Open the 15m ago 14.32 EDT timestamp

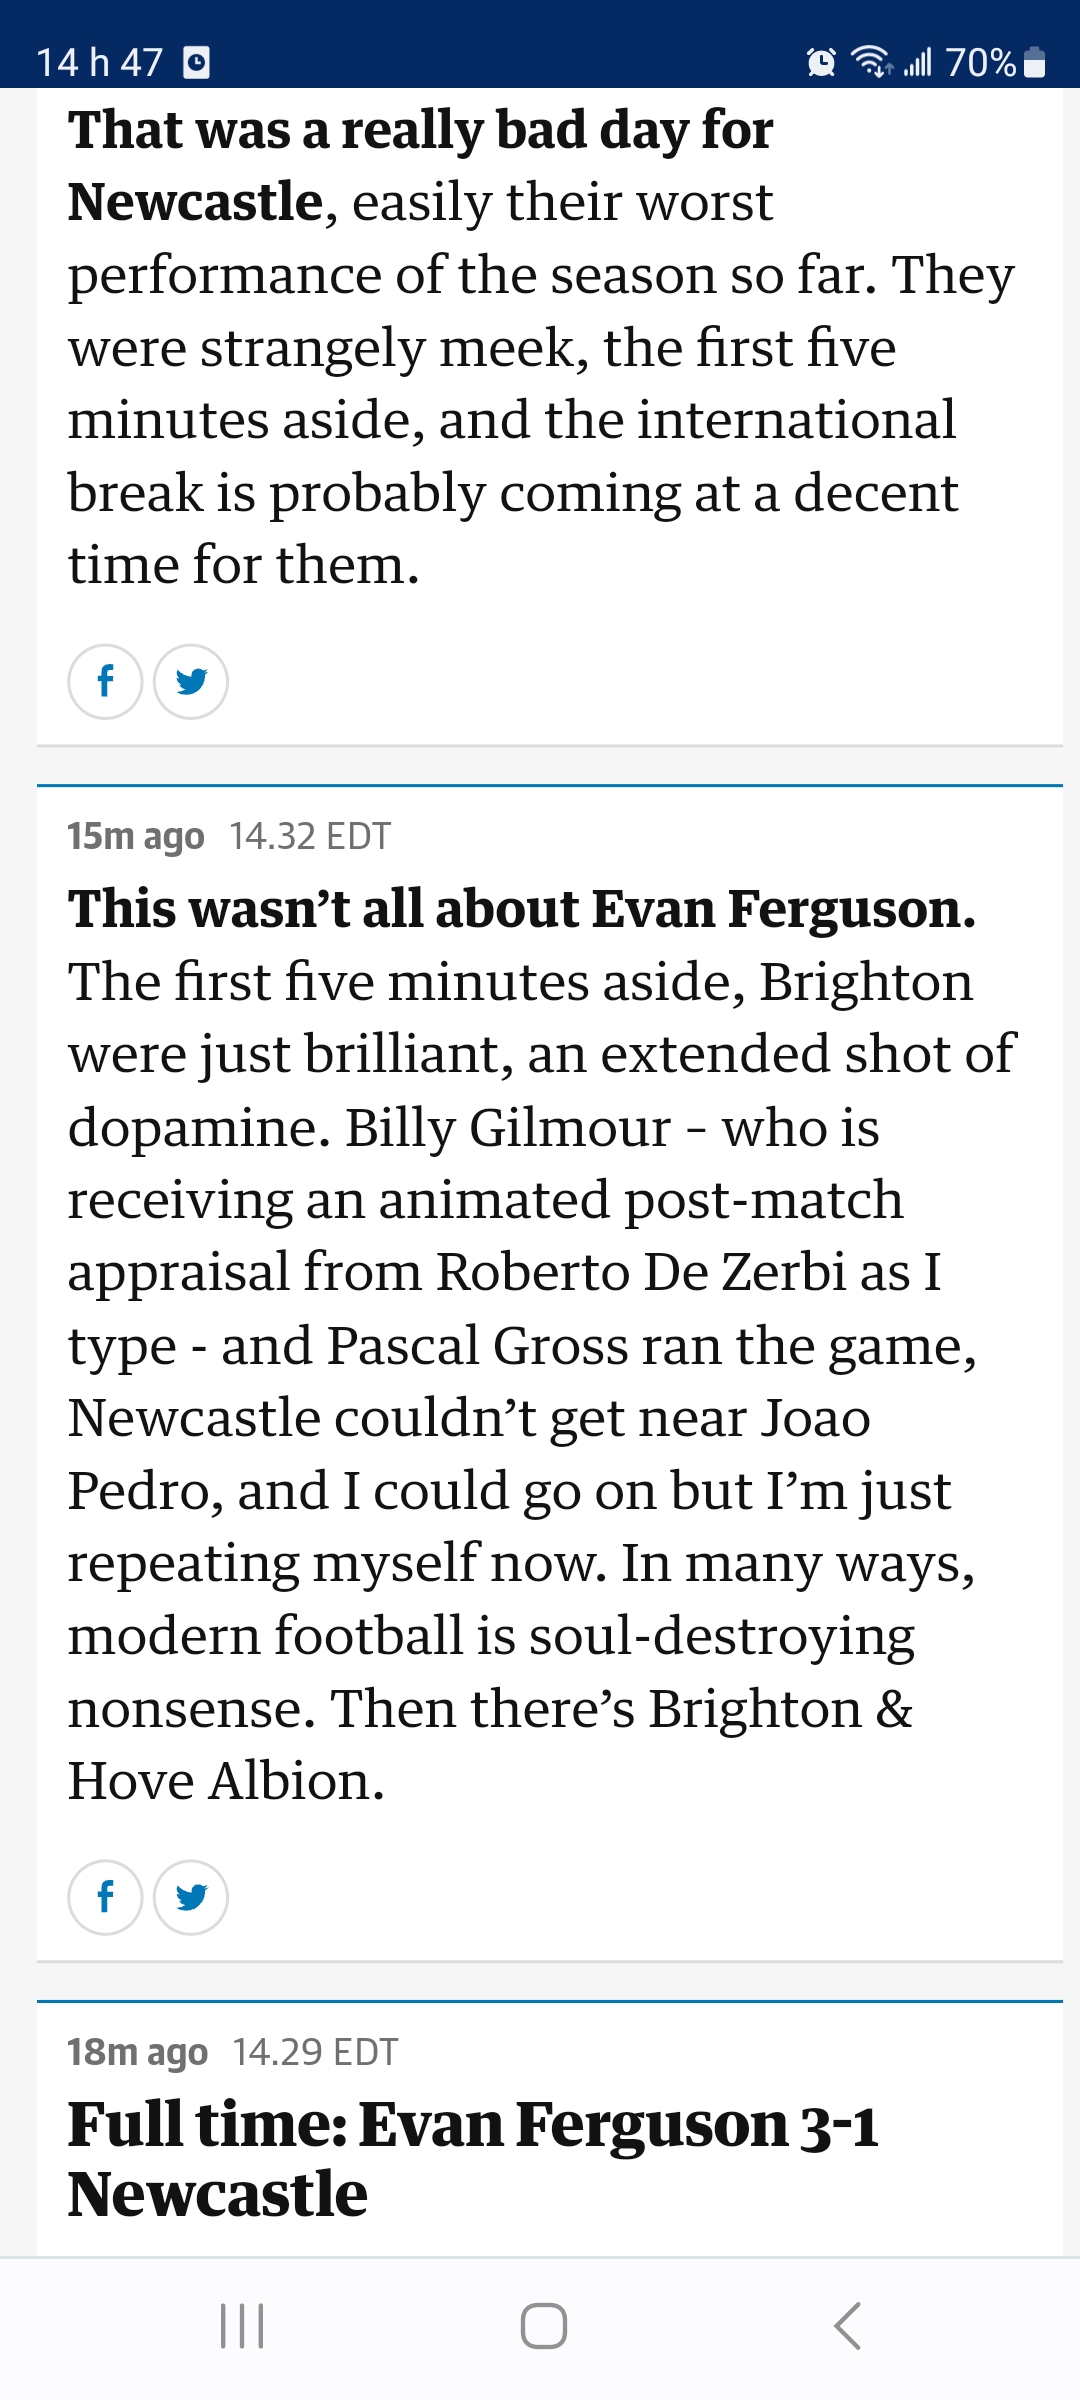(x=229, y=836)
